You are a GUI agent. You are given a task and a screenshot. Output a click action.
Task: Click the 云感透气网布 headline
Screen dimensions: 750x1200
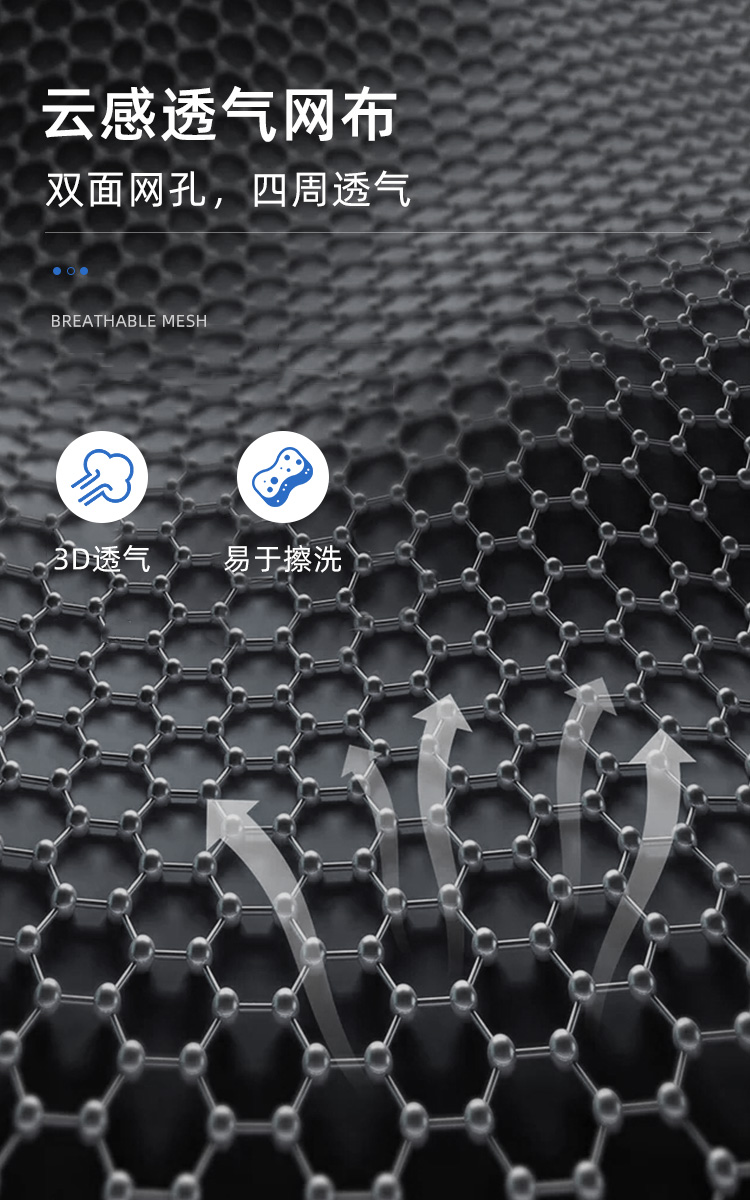coord(220,116)
